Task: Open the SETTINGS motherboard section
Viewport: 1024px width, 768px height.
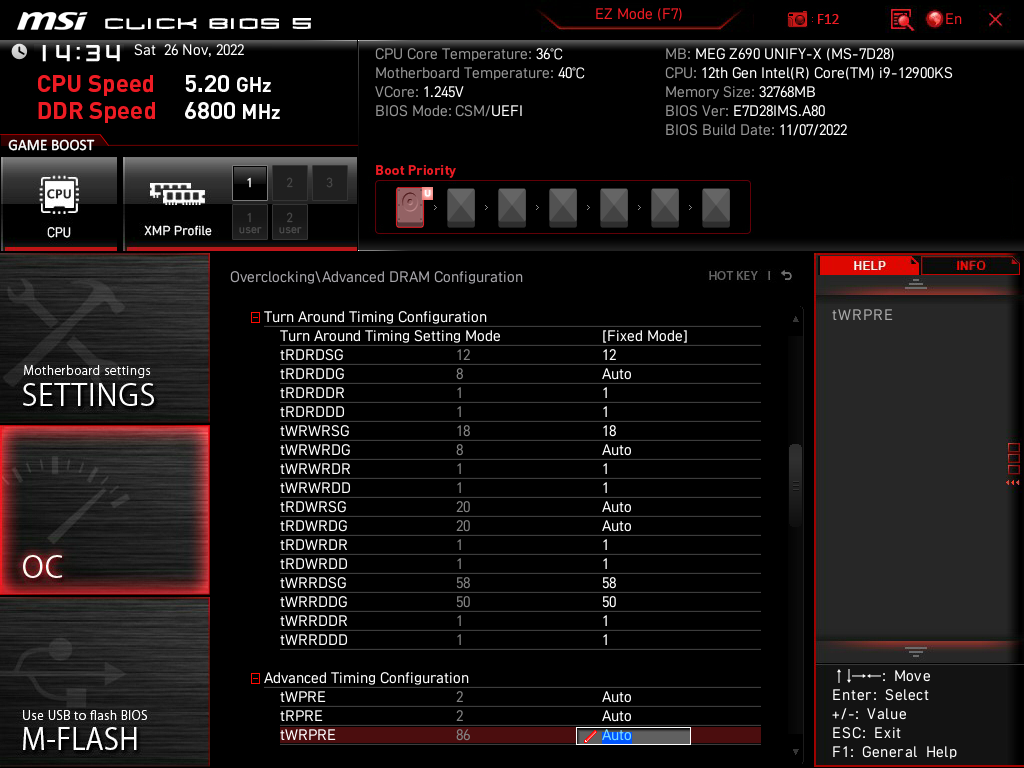Action: (x=104, y=338)
